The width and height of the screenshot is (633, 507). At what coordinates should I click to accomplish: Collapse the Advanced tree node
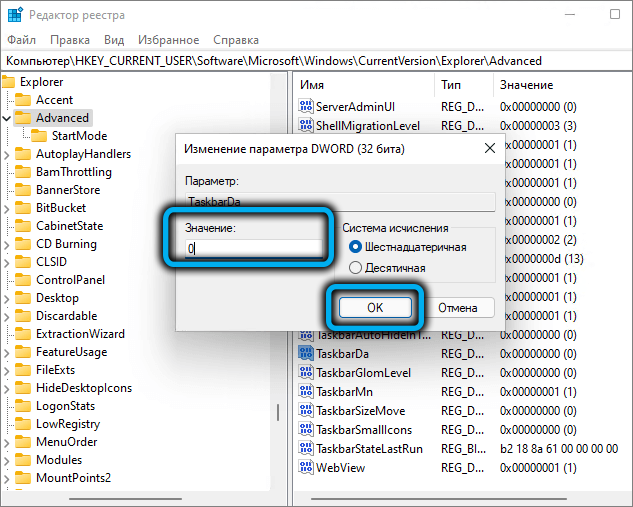8,118
